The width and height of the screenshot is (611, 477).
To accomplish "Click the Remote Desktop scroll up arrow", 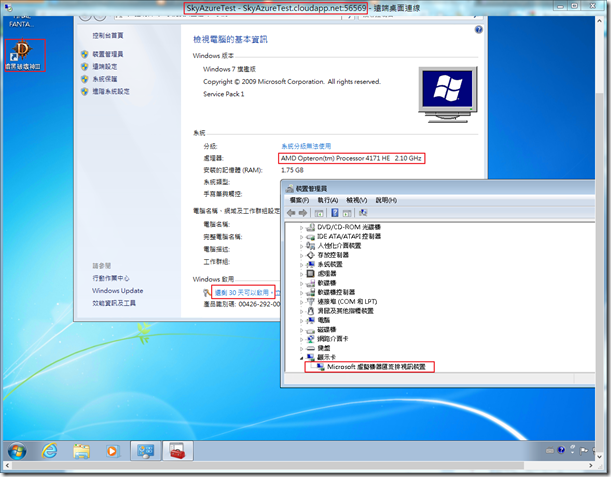I will 599,21.
